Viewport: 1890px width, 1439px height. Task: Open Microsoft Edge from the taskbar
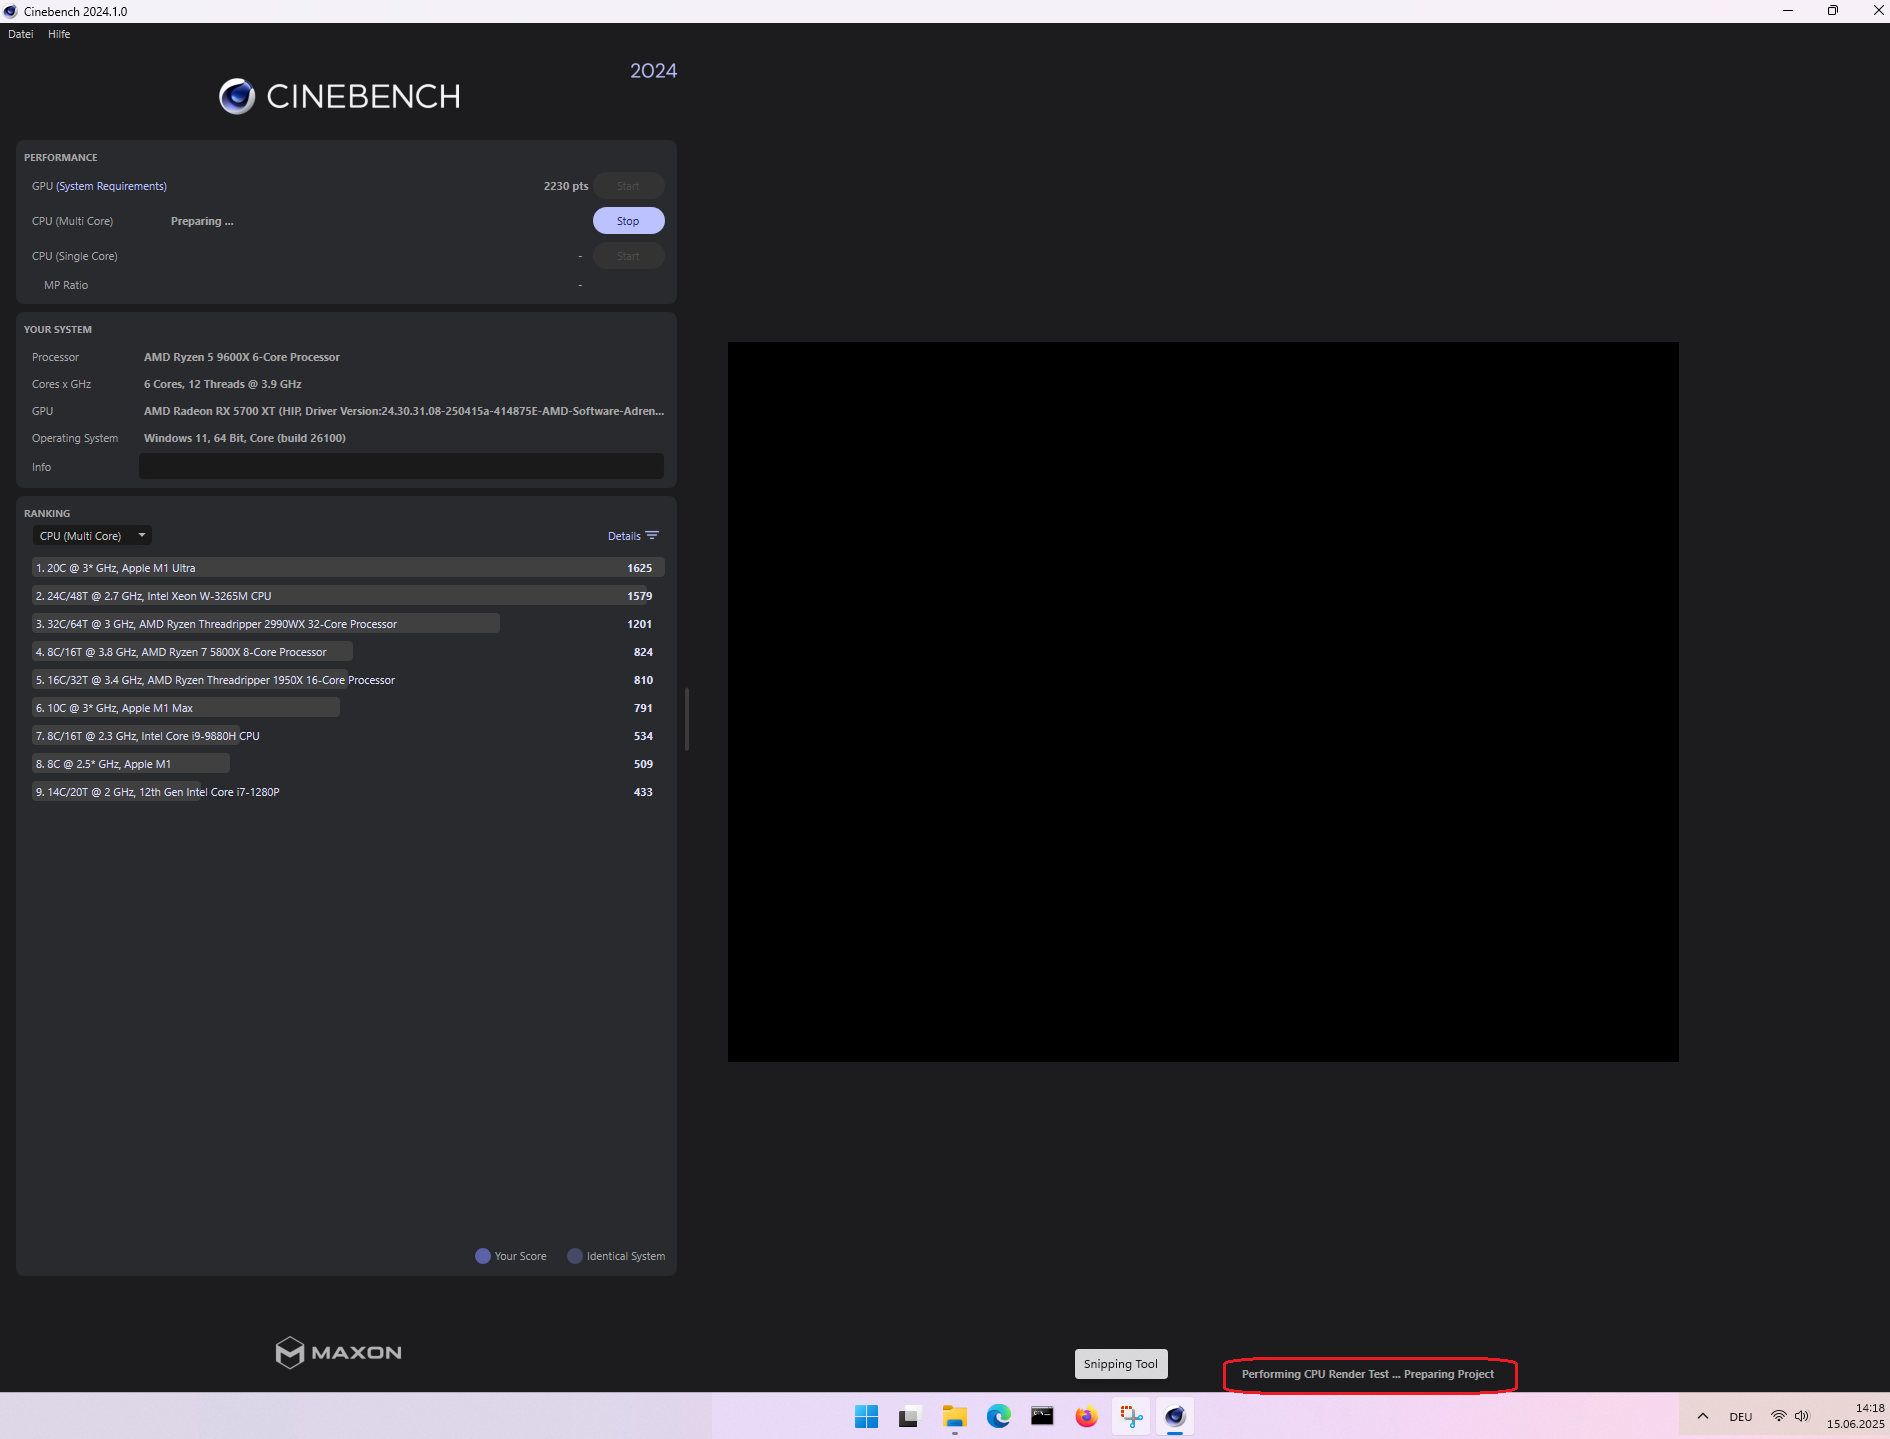pyautogui.click(x=998, y=1416)
